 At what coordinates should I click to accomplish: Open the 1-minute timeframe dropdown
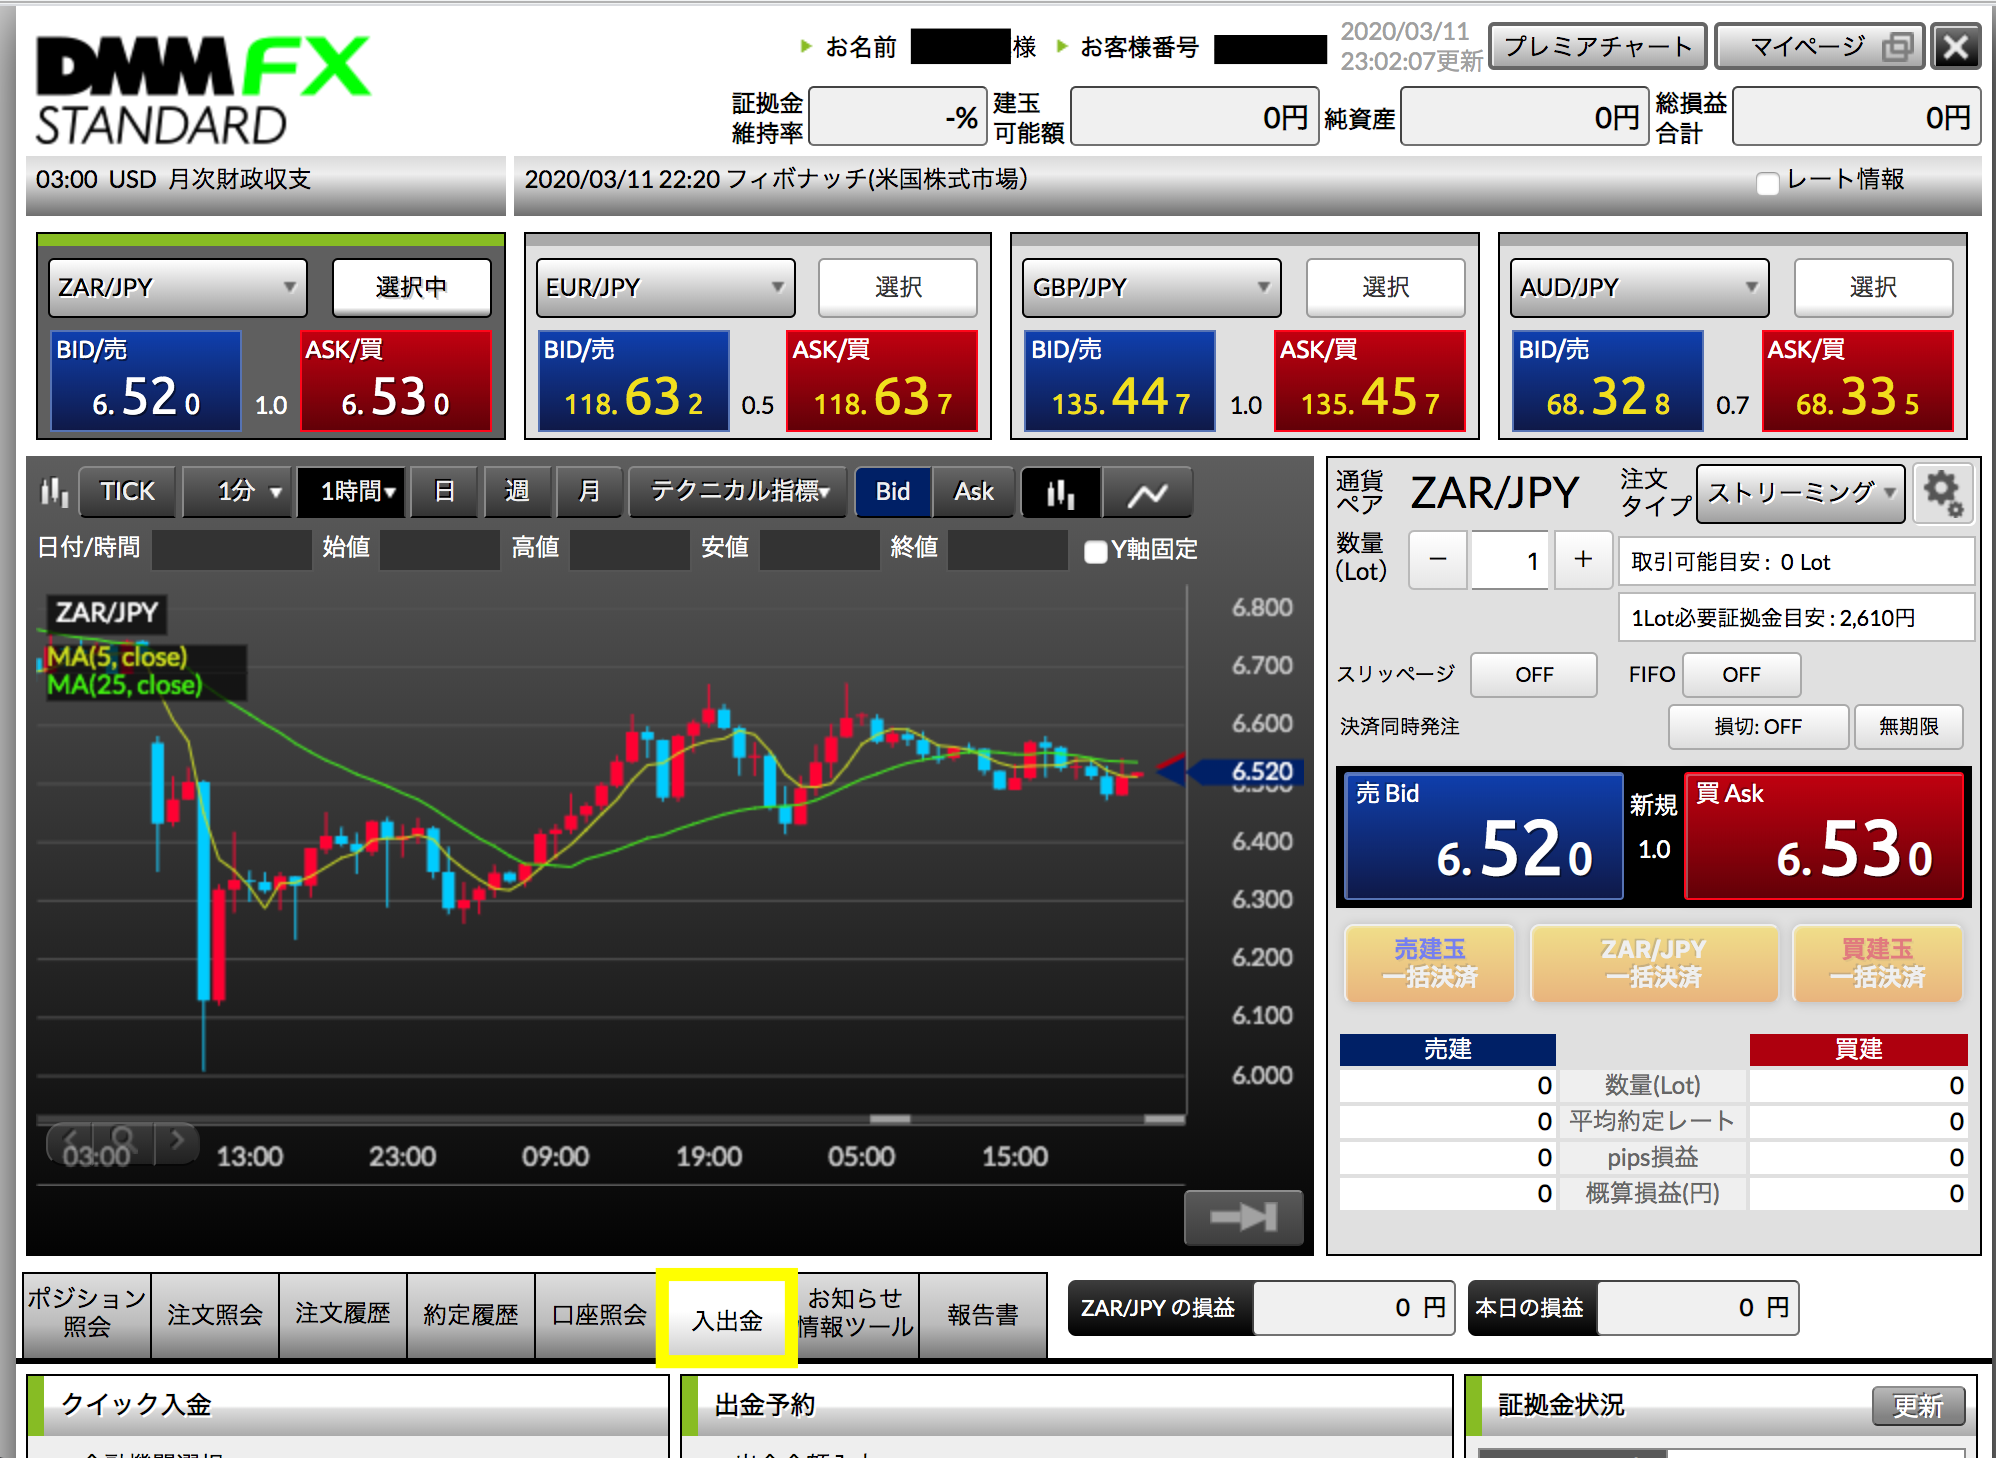coord(238,492)
